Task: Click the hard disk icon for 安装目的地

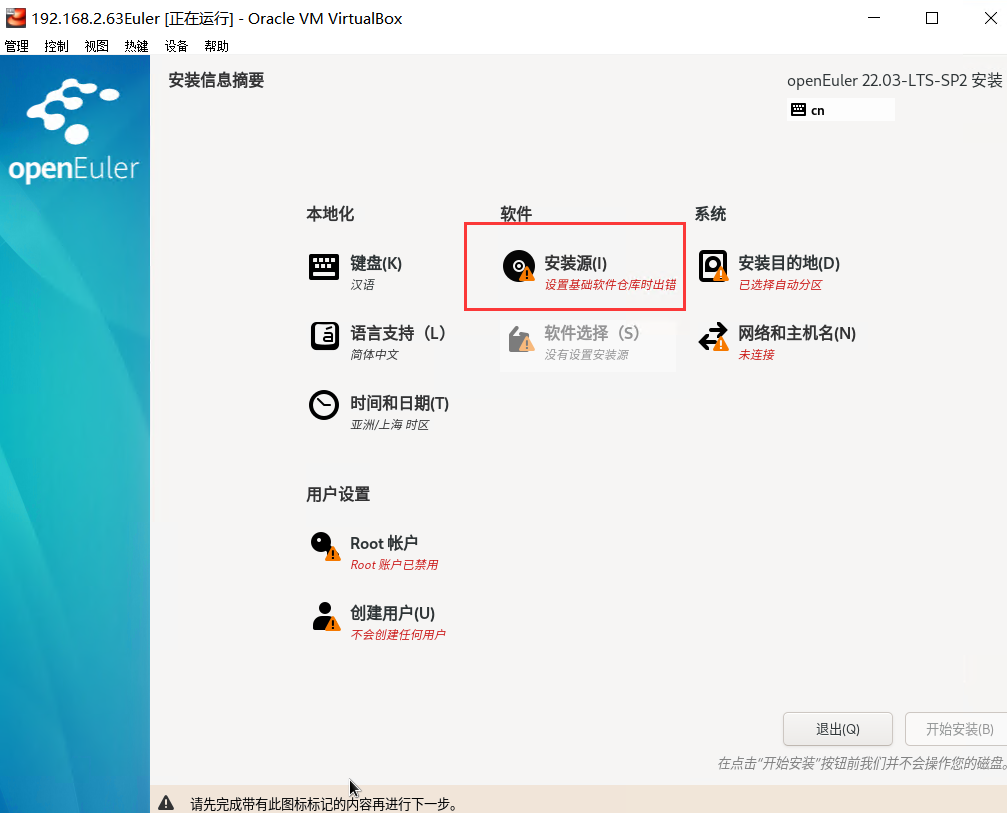Action: pos(713,266)
